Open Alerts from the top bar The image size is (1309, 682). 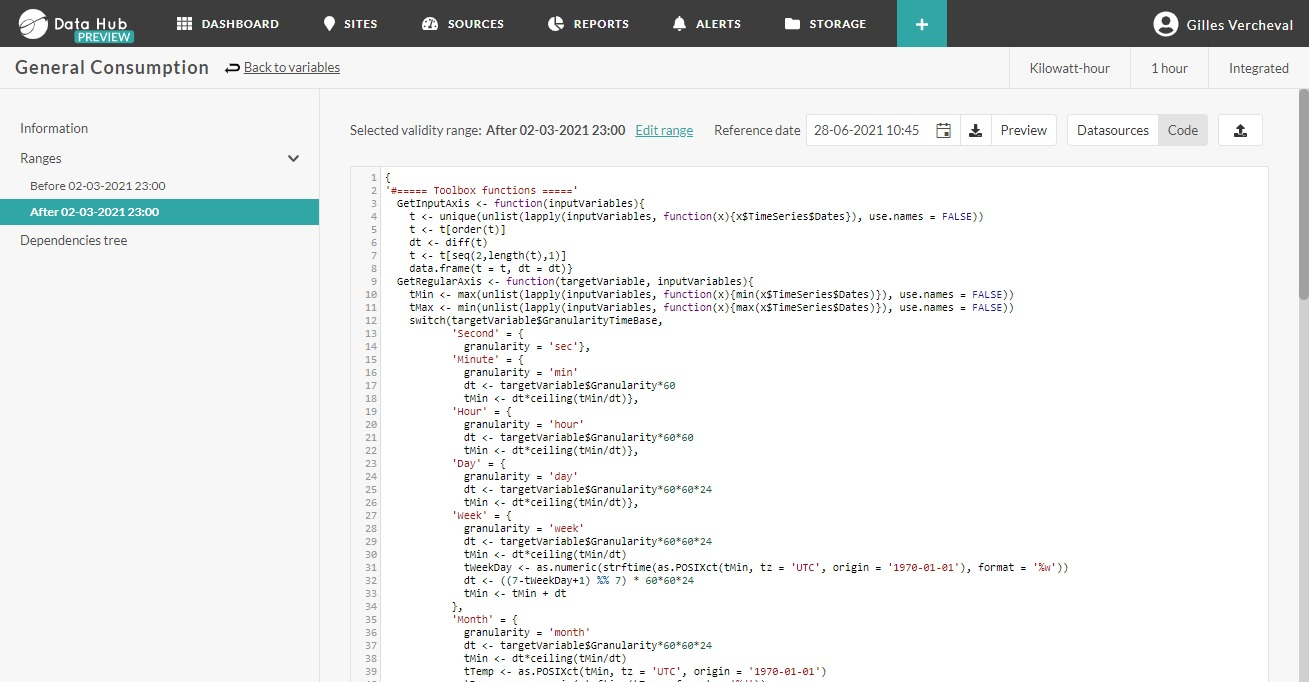click(x=707, y=23)
